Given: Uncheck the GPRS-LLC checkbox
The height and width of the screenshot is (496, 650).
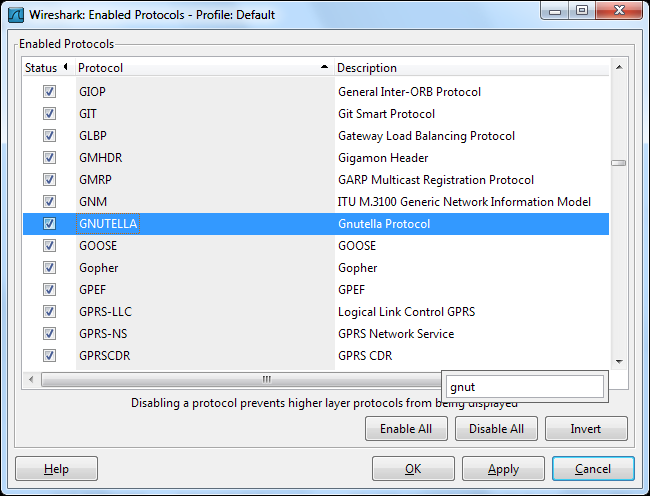Looking at the screenshot, I should pyautogui.click(x=49, y=312).
